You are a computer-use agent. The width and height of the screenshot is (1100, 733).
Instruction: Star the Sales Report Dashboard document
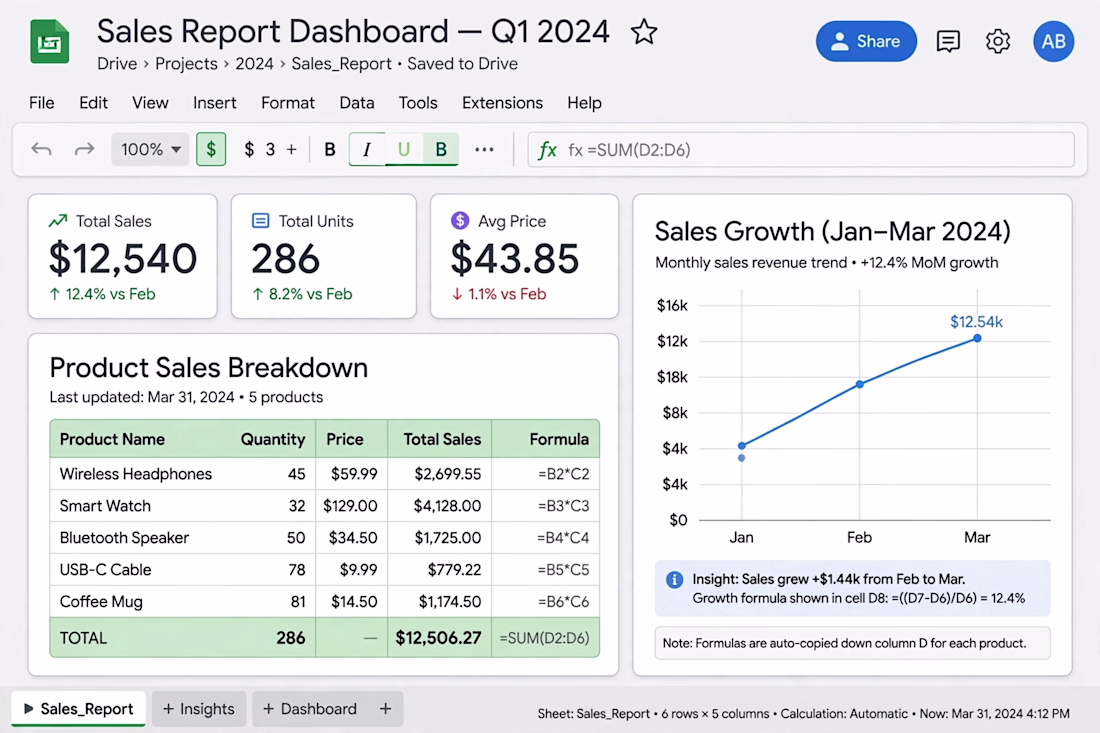pos(643,32)
